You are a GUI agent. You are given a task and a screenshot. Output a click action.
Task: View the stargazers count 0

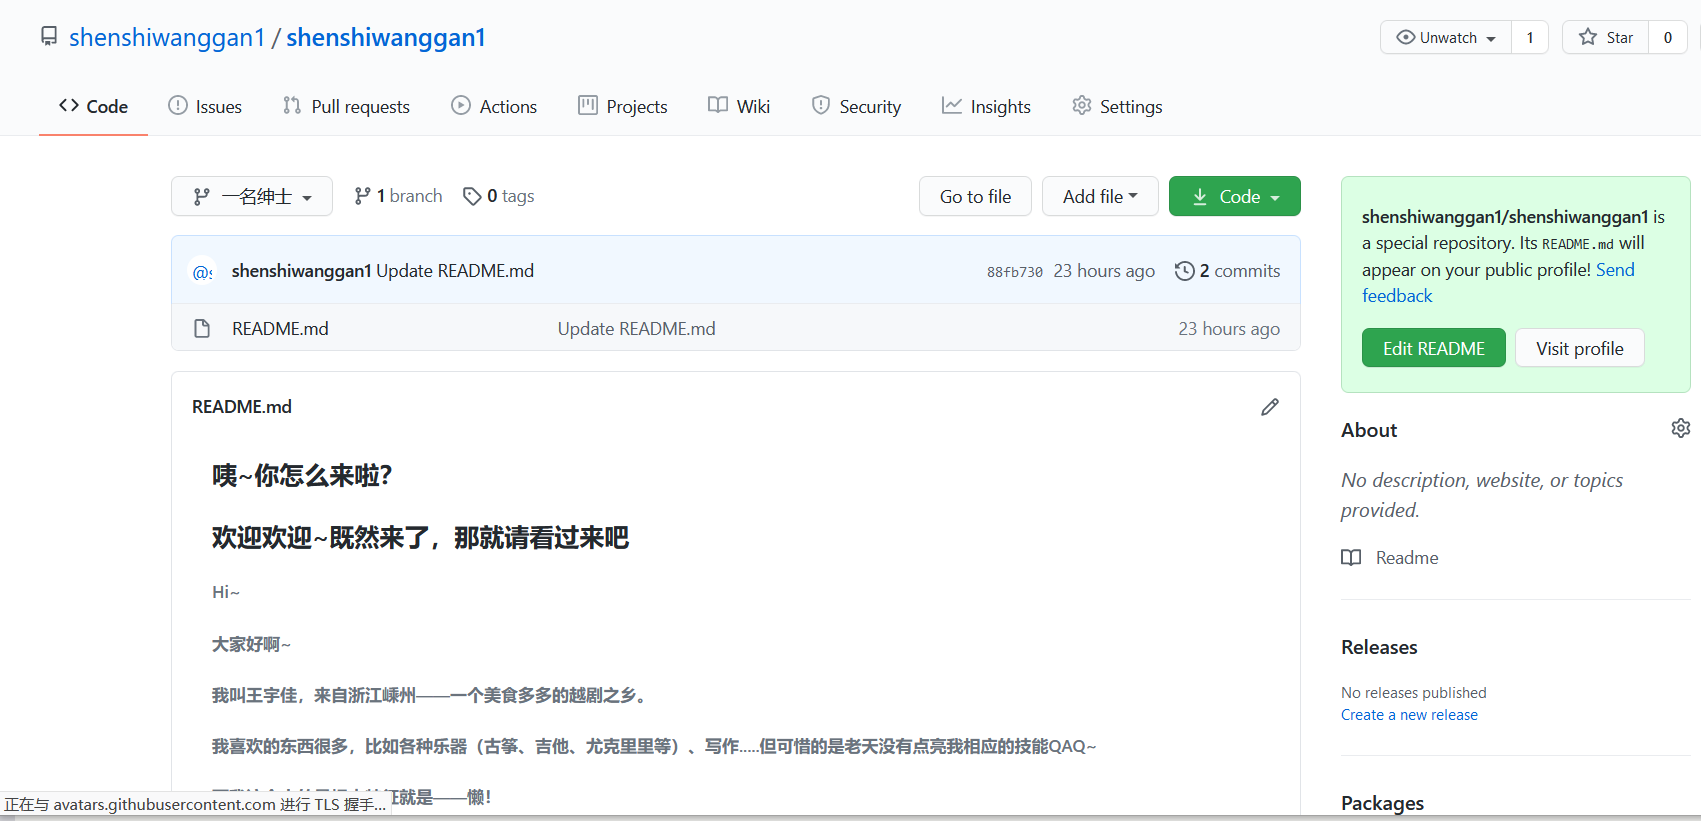(1668, 37)
